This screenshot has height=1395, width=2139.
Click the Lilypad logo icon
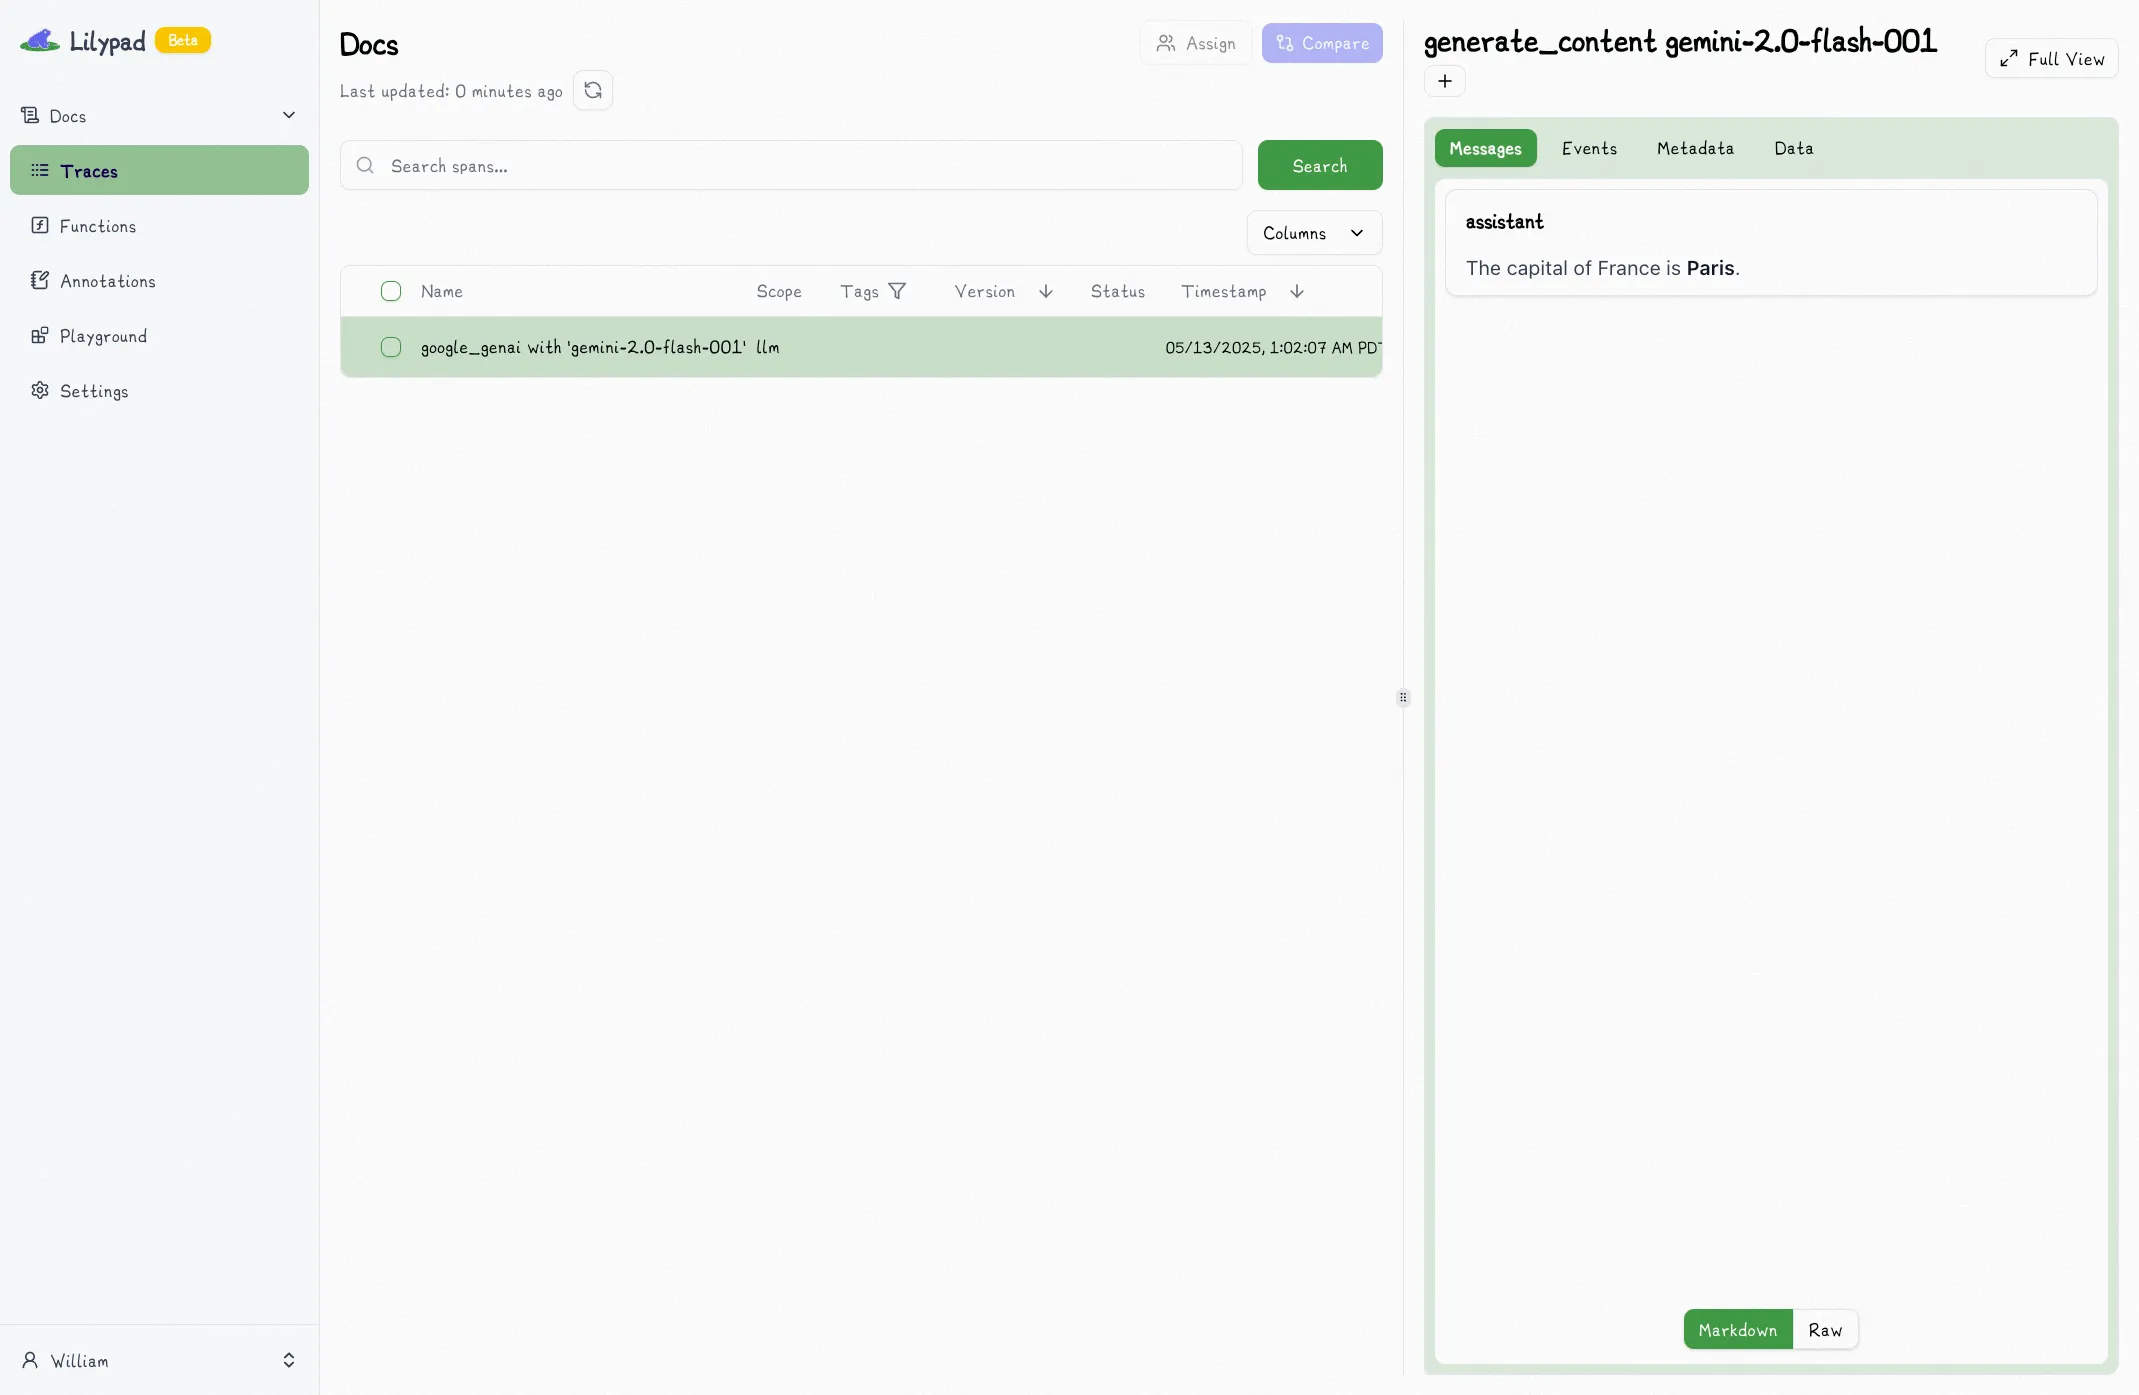pyautogui.click(x=40, y=41)
